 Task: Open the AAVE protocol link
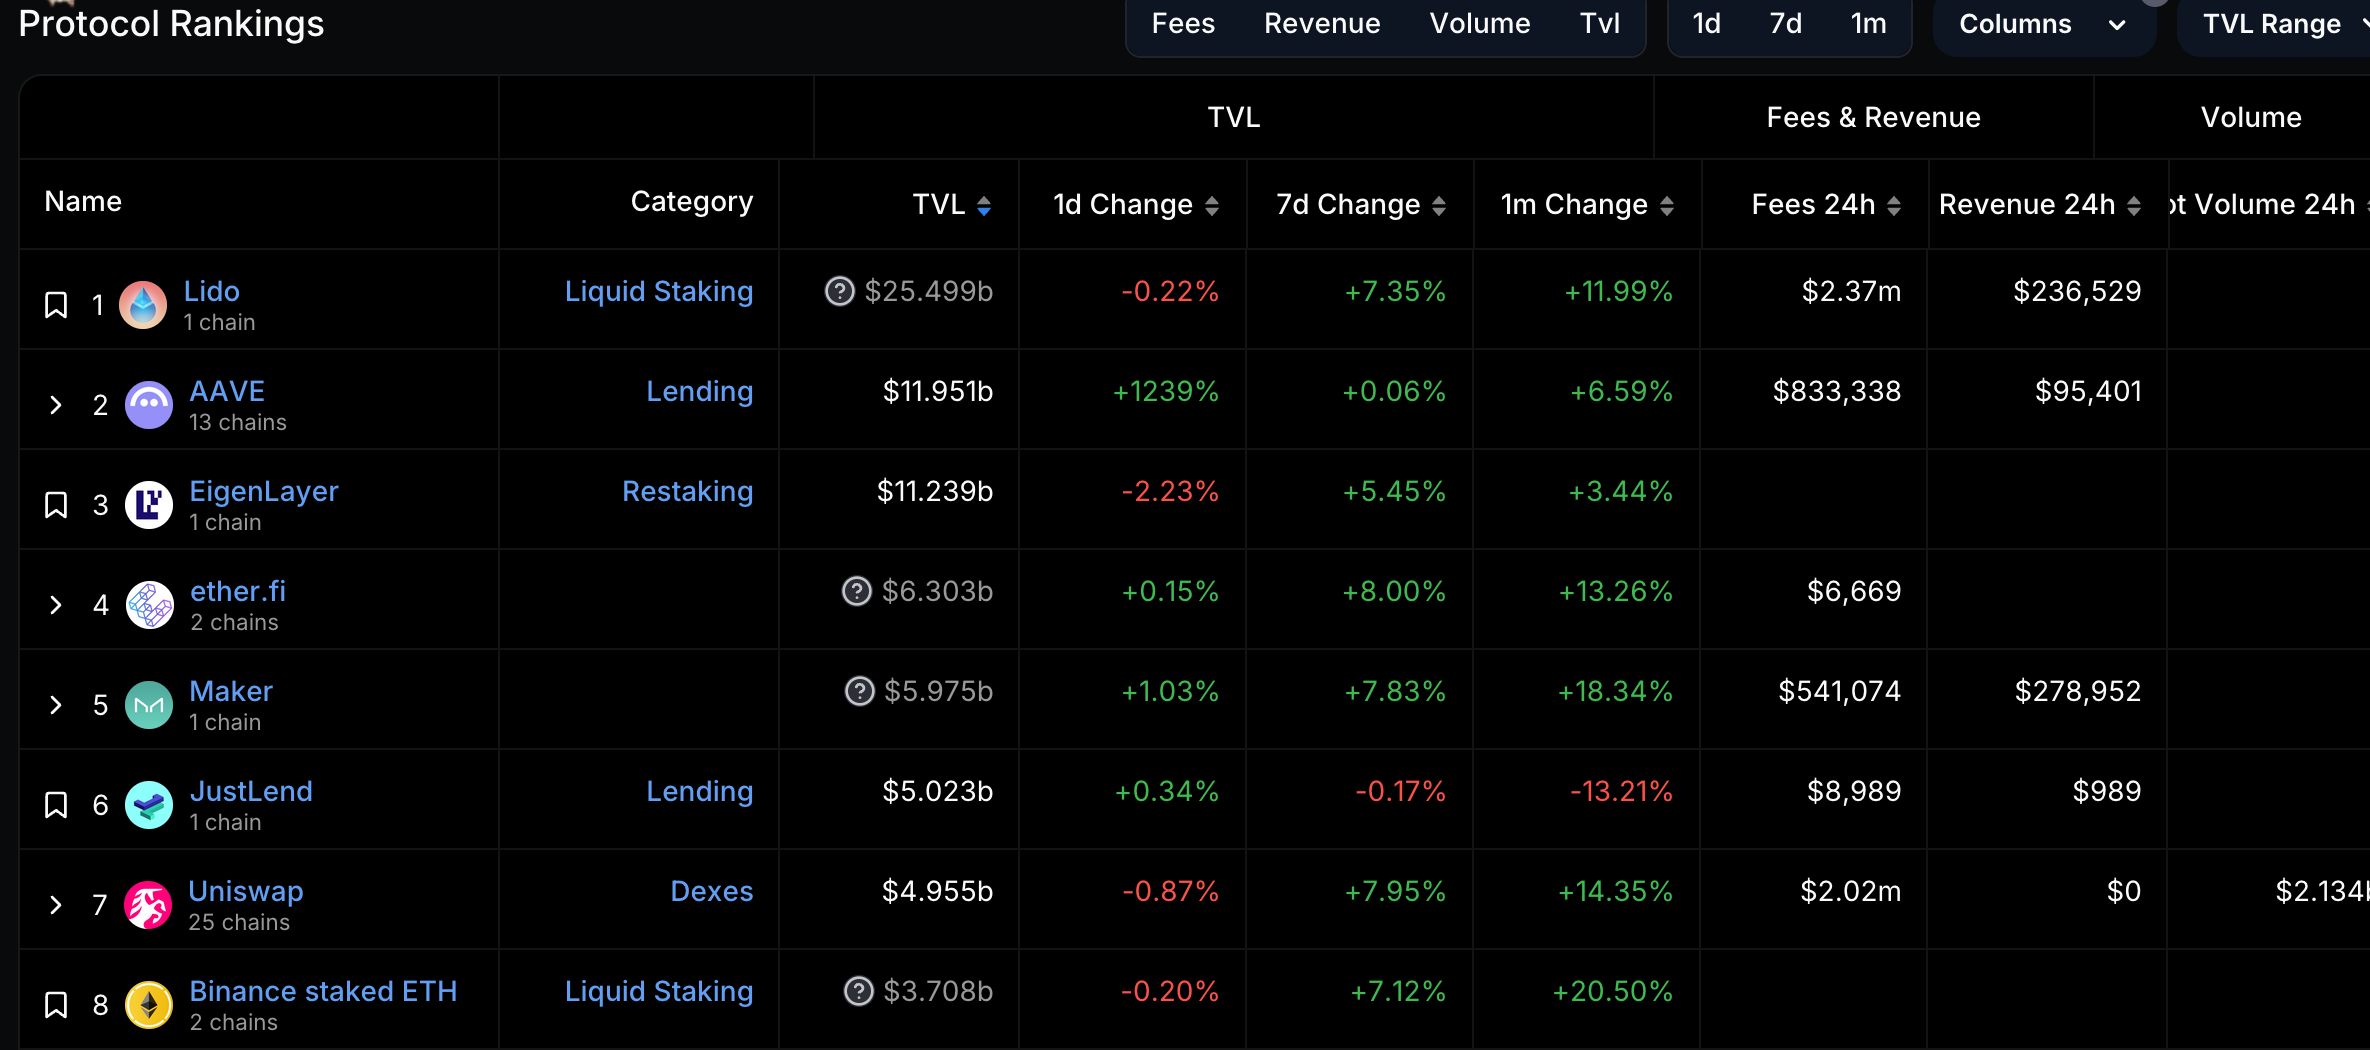tap(227, 391)
